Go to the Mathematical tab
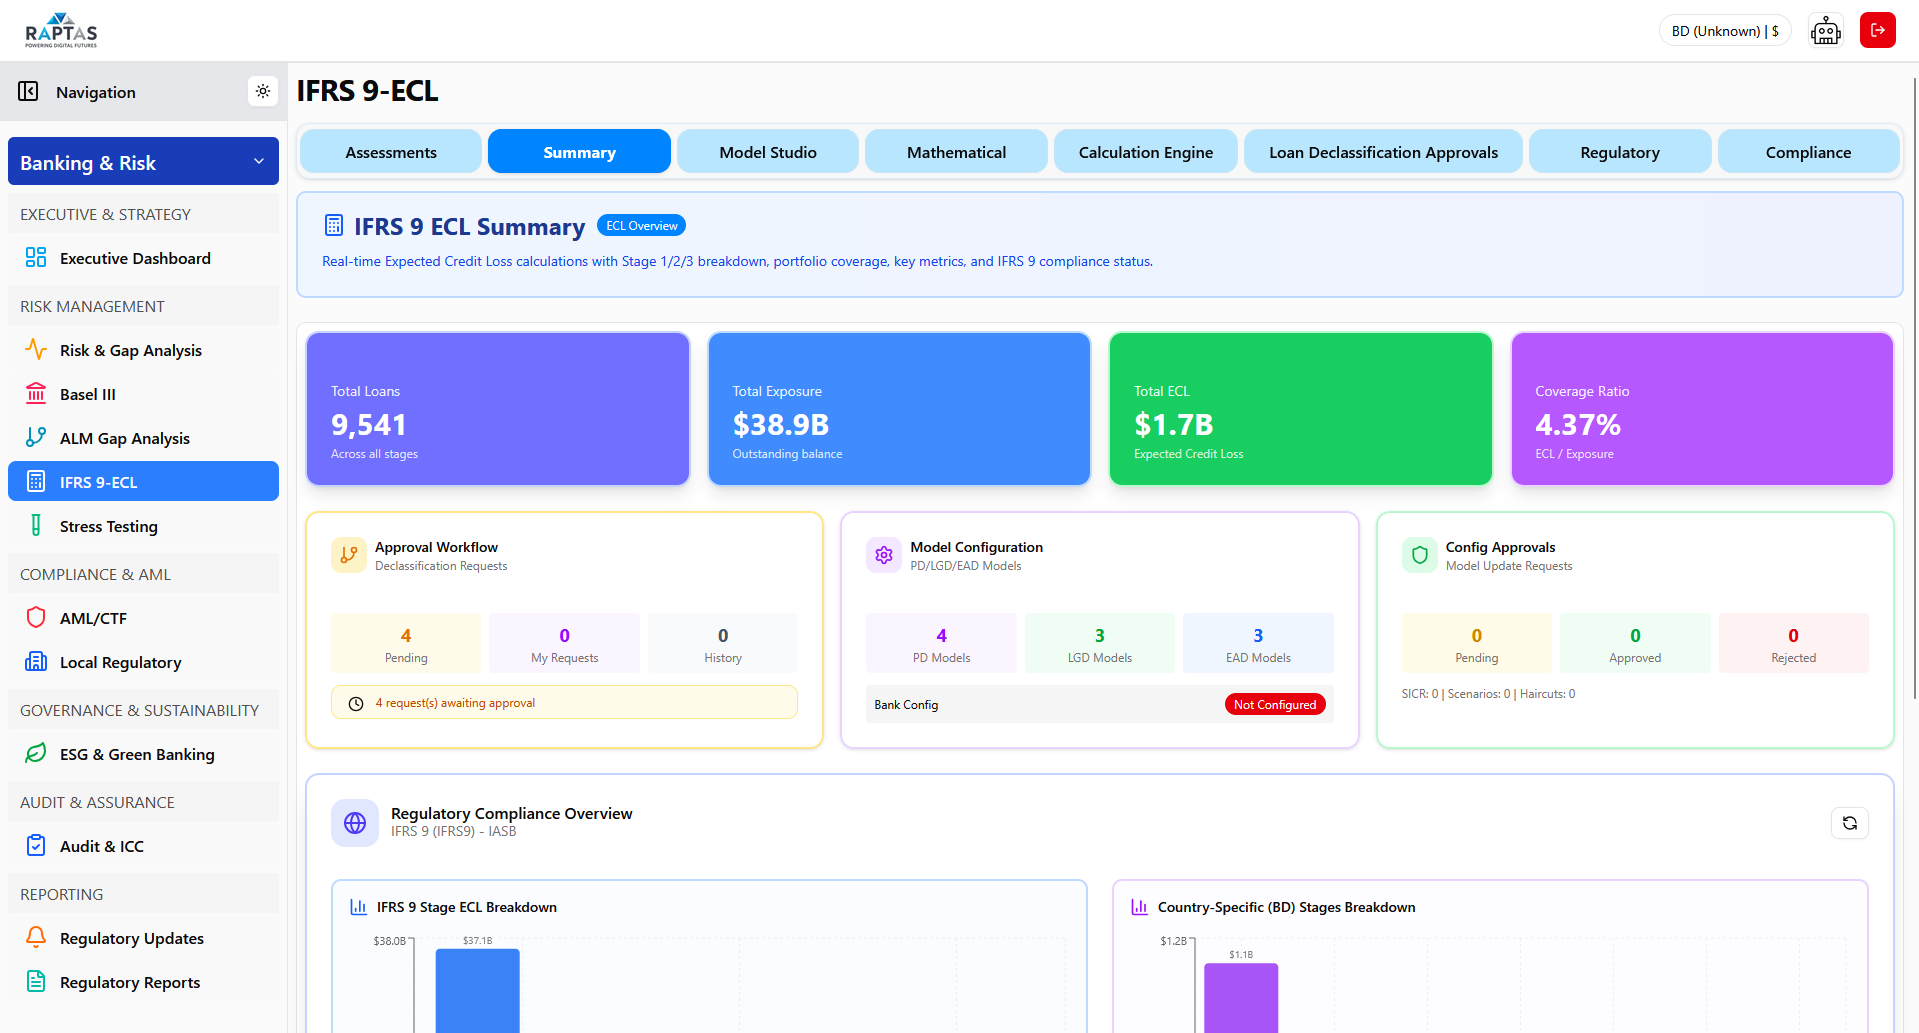Viewport: 1919px width, 1033px height. point(956,152)
